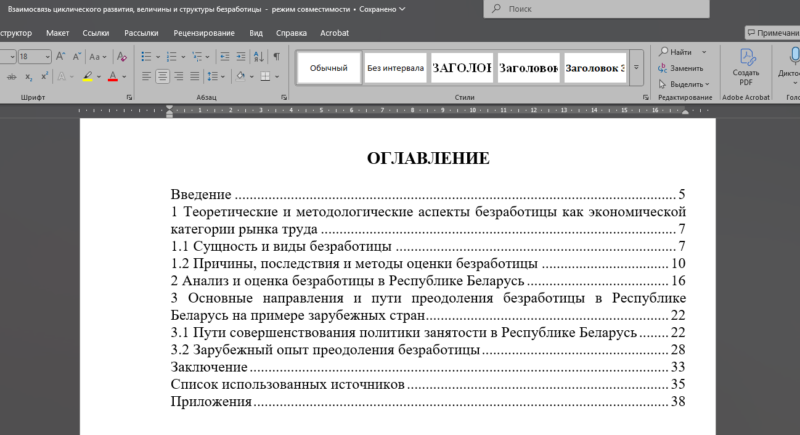The width and height of the screenshot is (800, 435).
Task: Toggle show paragraph marks pilcrow
Action: pos(276,56)
